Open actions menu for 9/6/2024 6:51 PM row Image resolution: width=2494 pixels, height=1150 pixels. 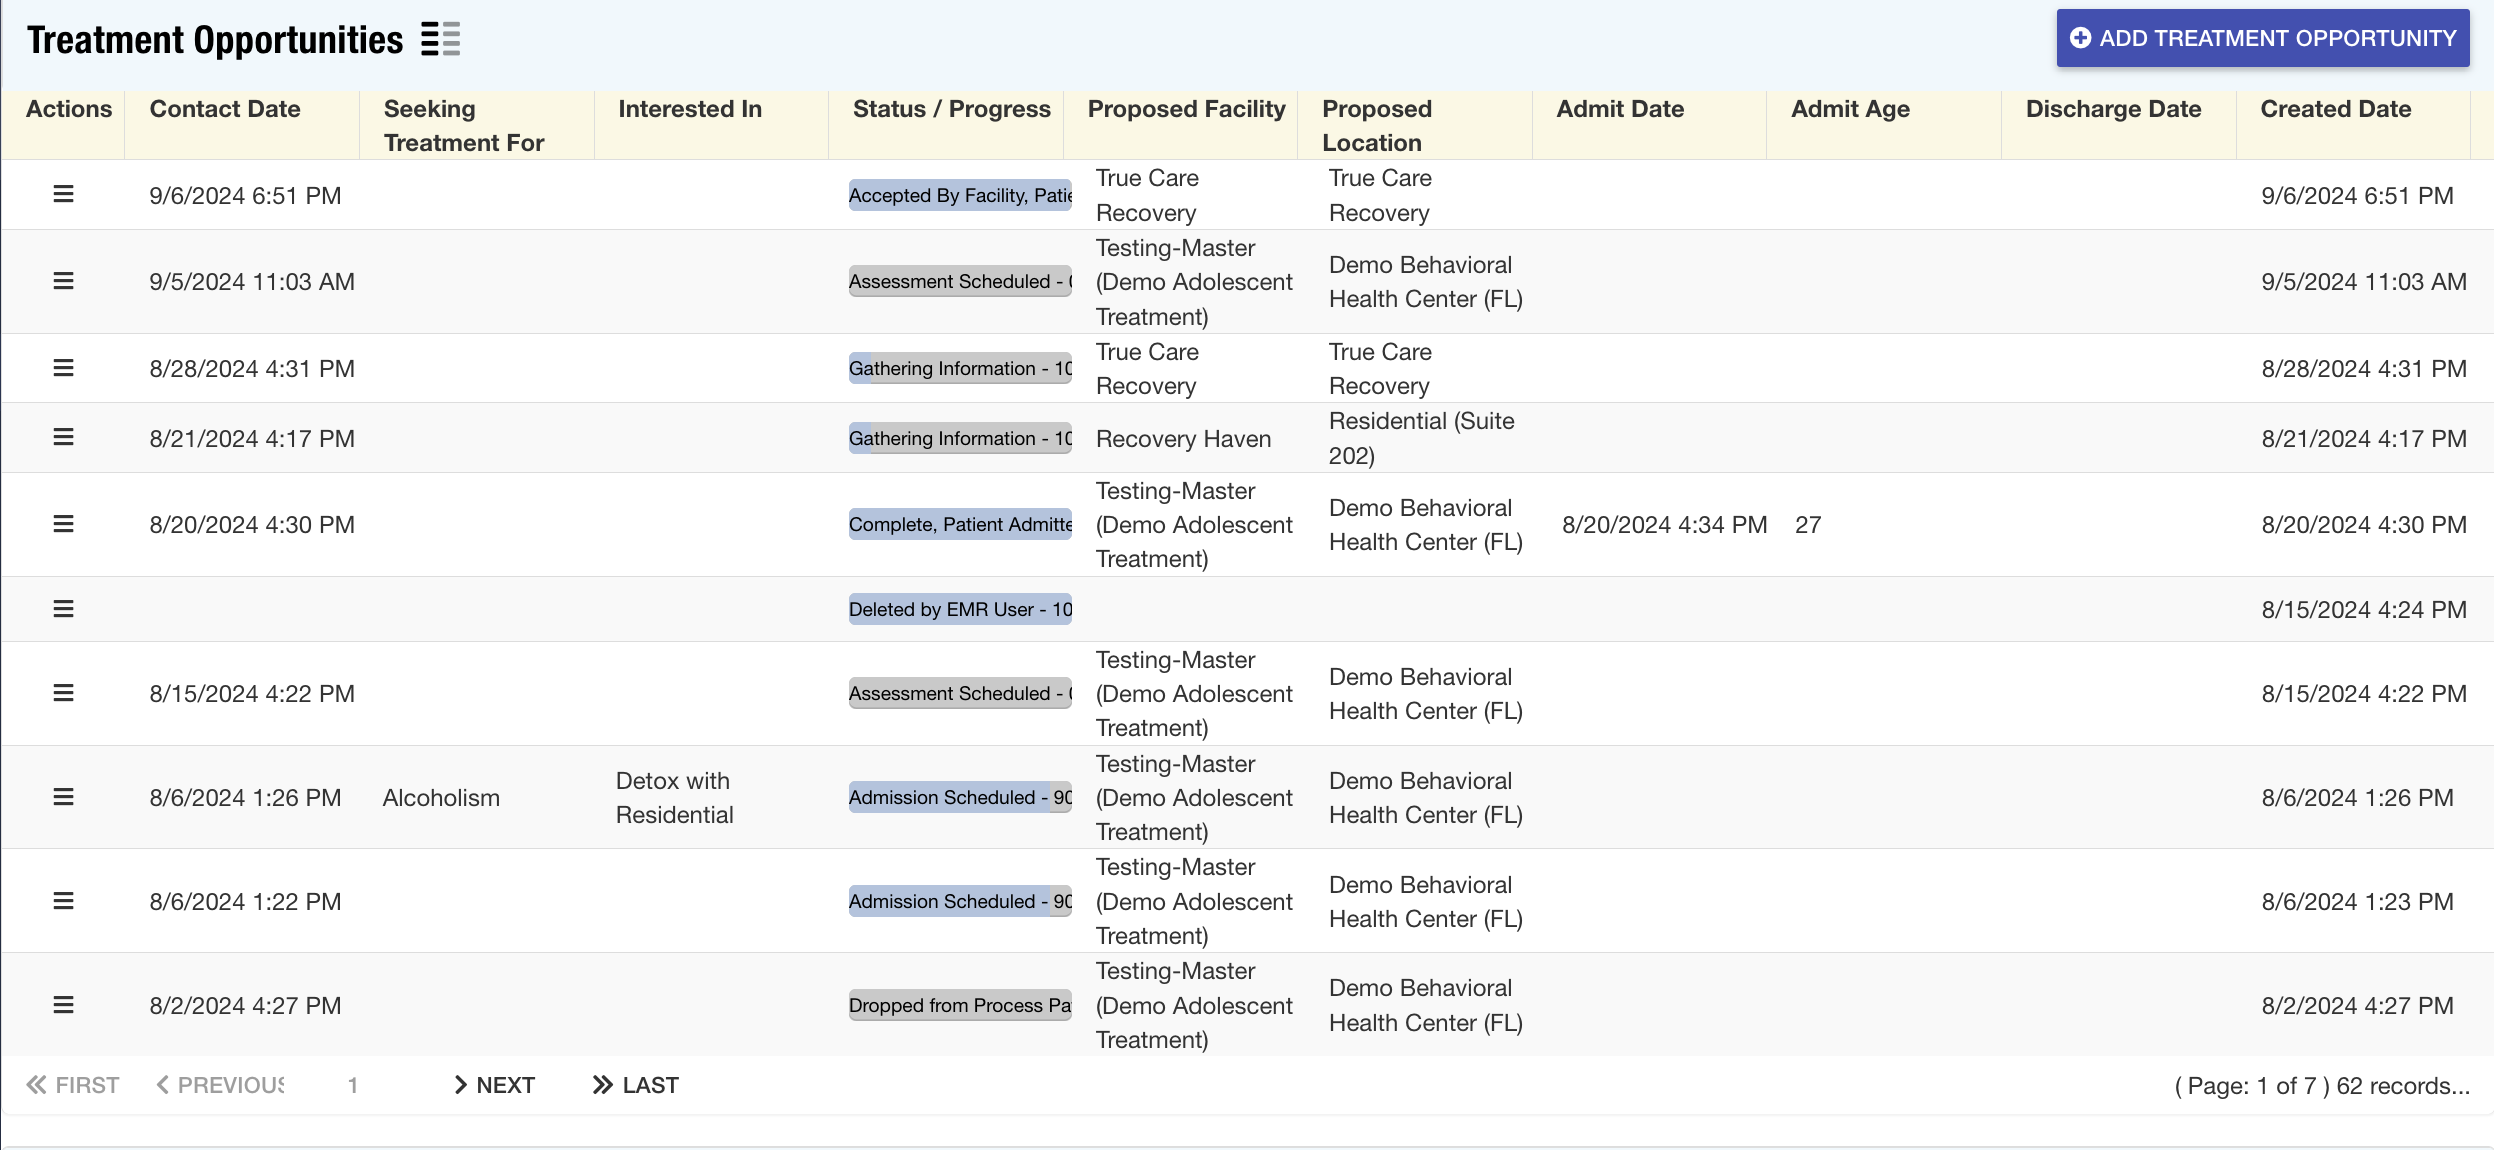click(x=63, y=194)
